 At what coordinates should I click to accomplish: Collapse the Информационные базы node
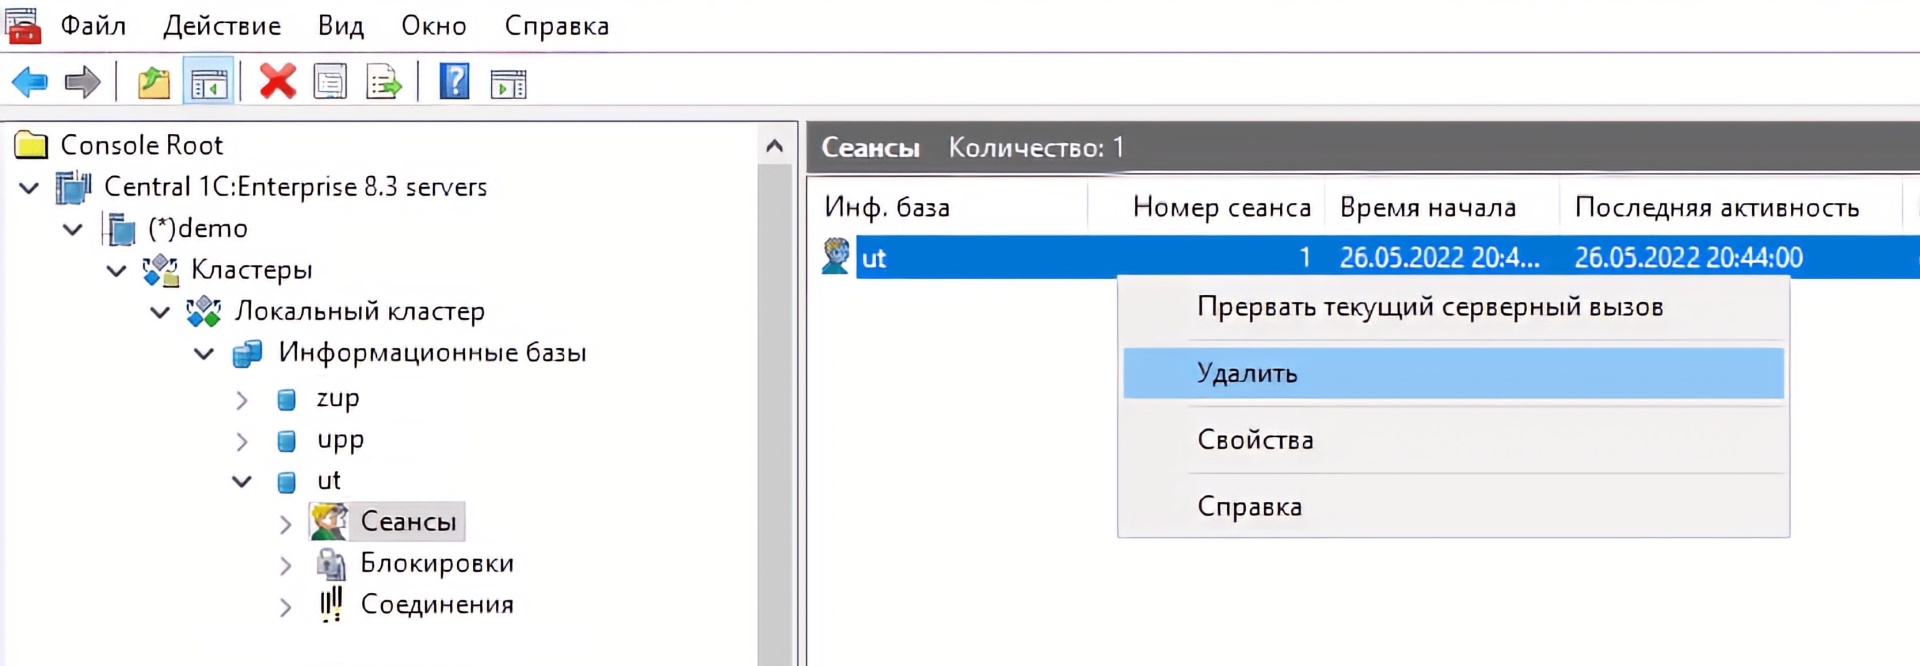point(204,353)
